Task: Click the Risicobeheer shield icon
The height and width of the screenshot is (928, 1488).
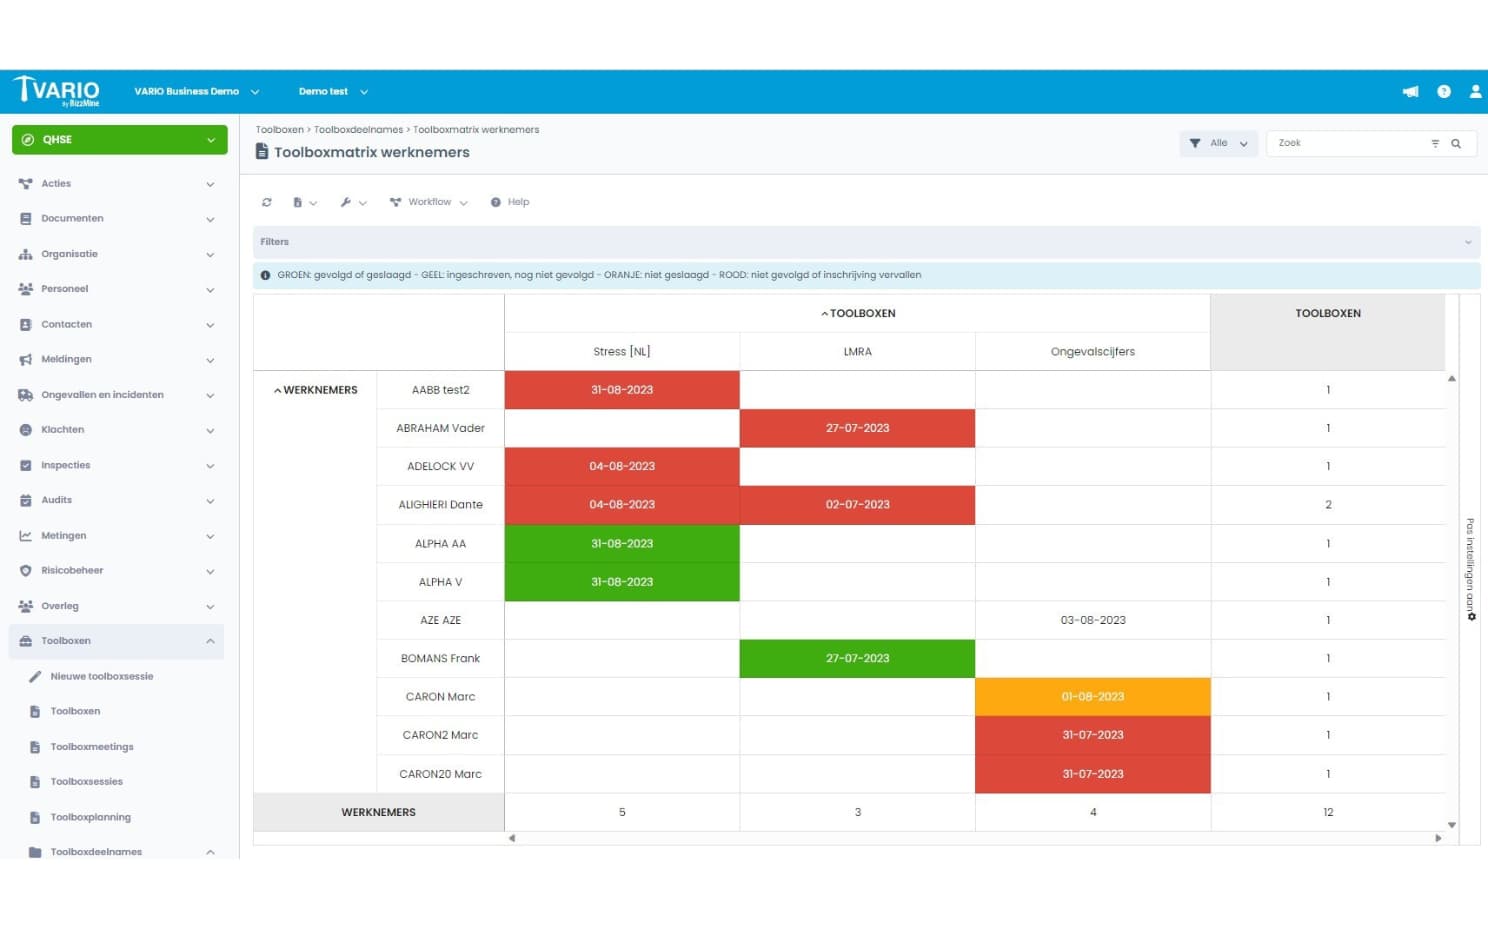Action: pos(26,571)
